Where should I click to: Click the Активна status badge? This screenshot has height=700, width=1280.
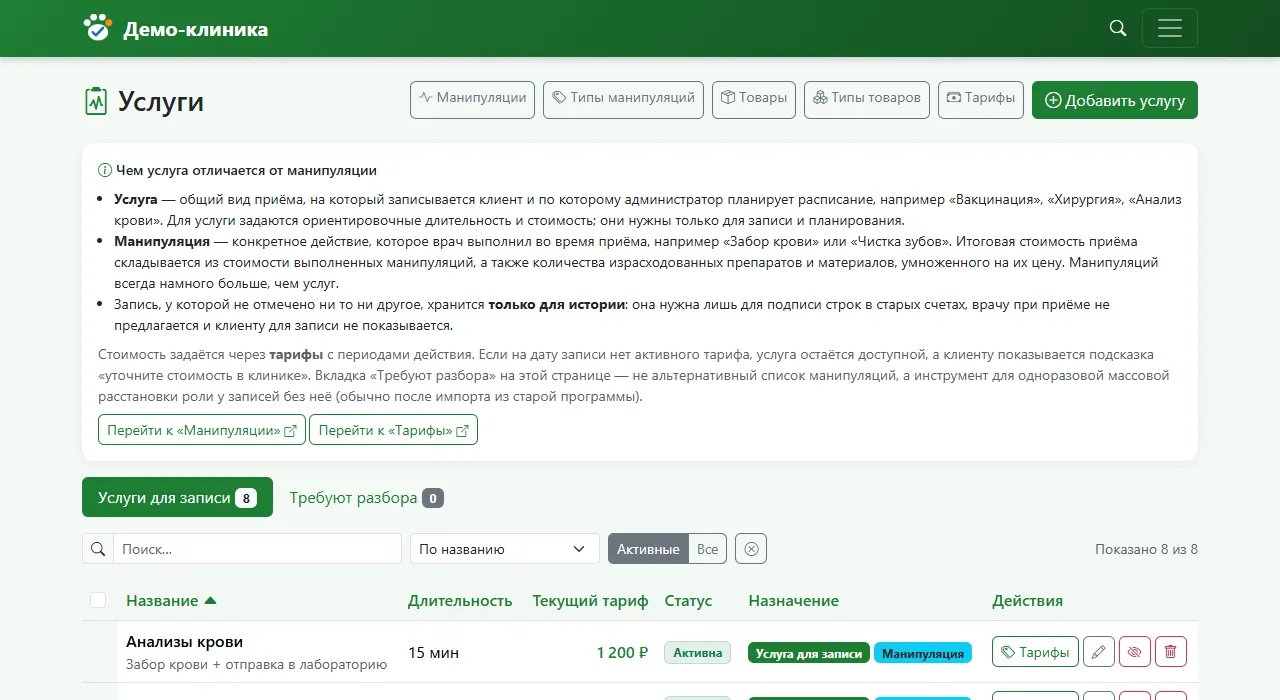(697, 653)
